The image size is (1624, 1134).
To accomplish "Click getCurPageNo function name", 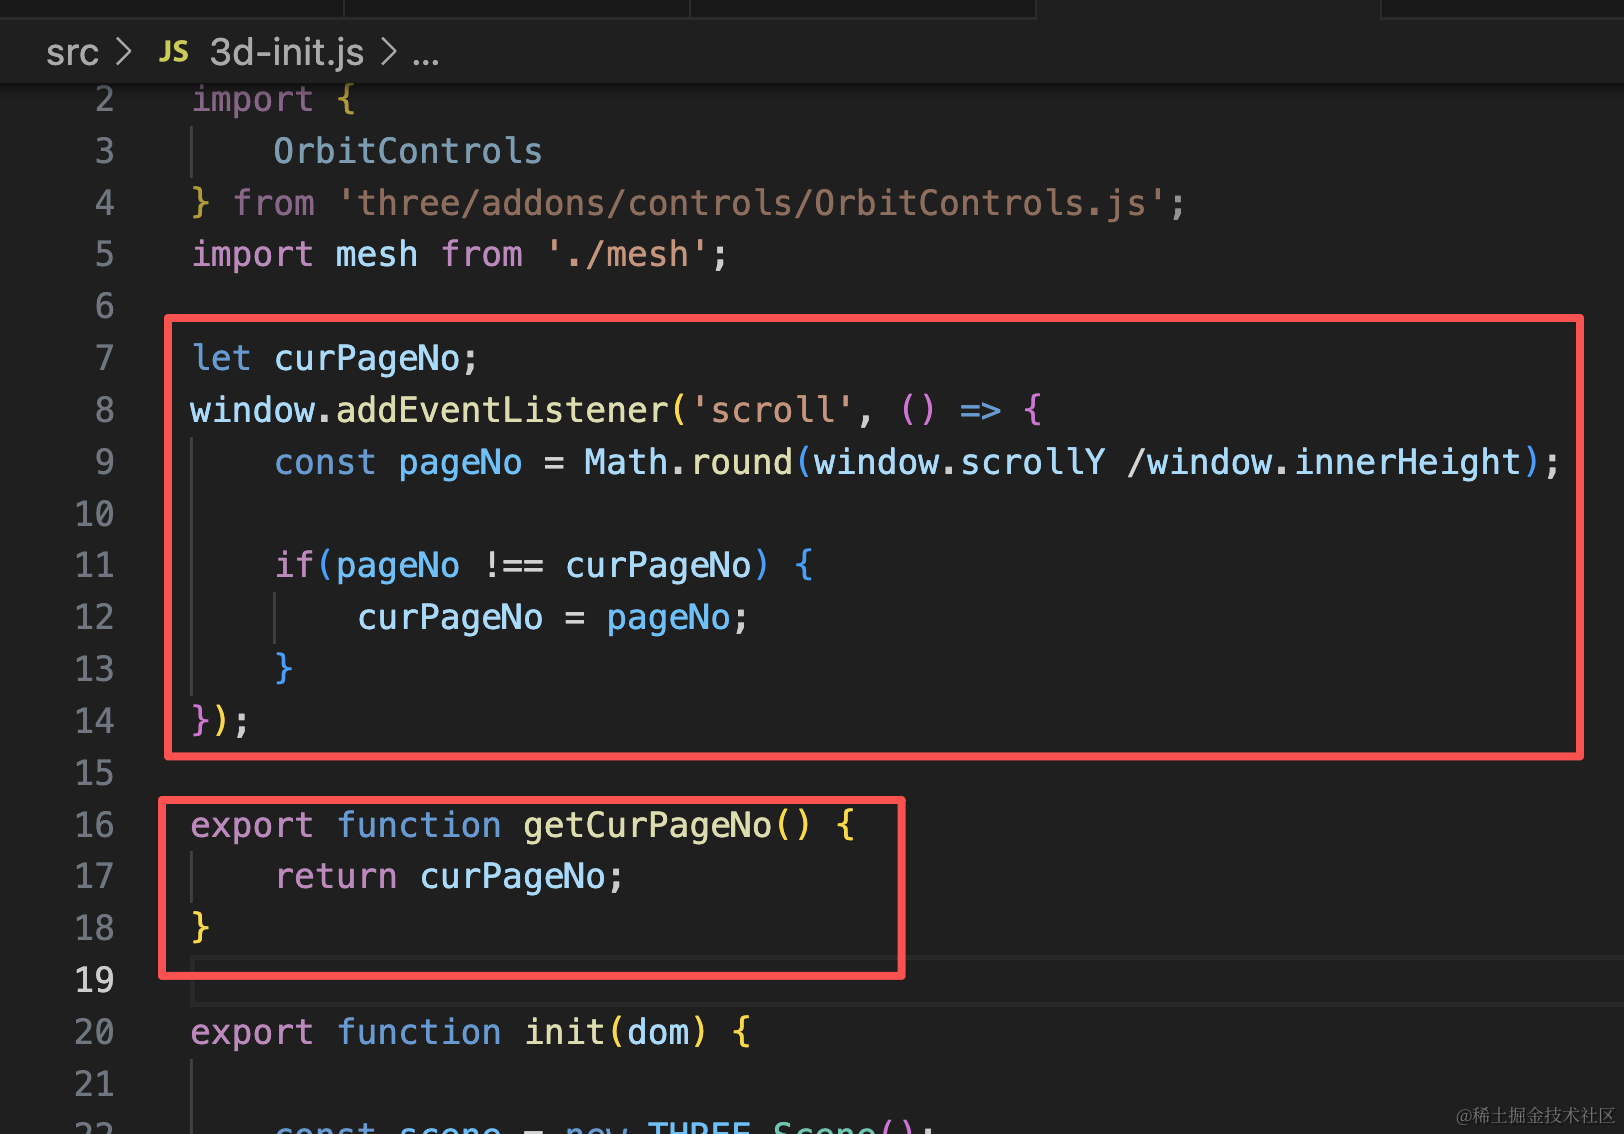I will (647, 825).
